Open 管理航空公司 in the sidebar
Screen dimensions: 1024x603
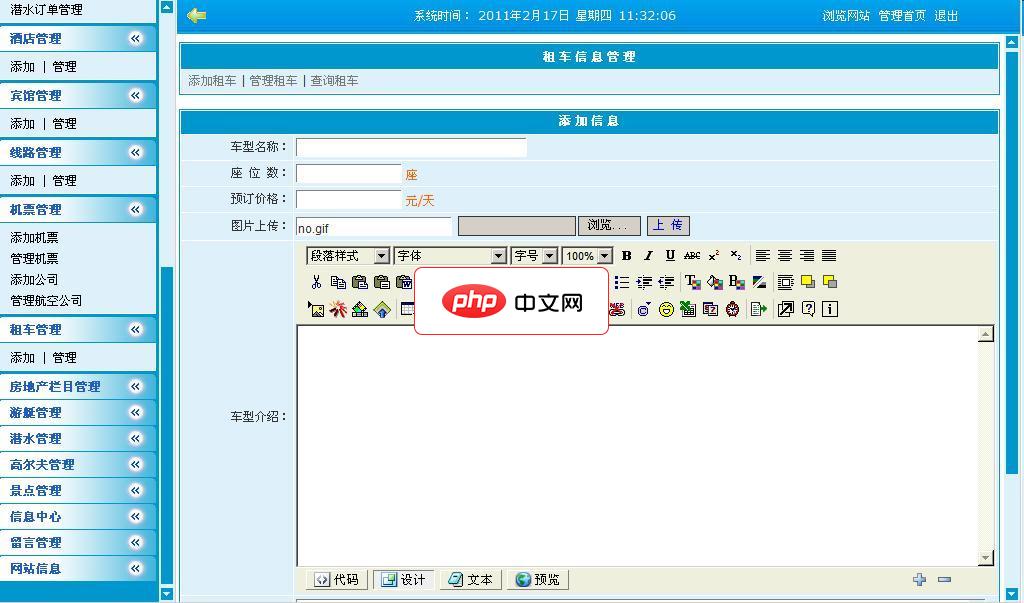pos(46,300)
